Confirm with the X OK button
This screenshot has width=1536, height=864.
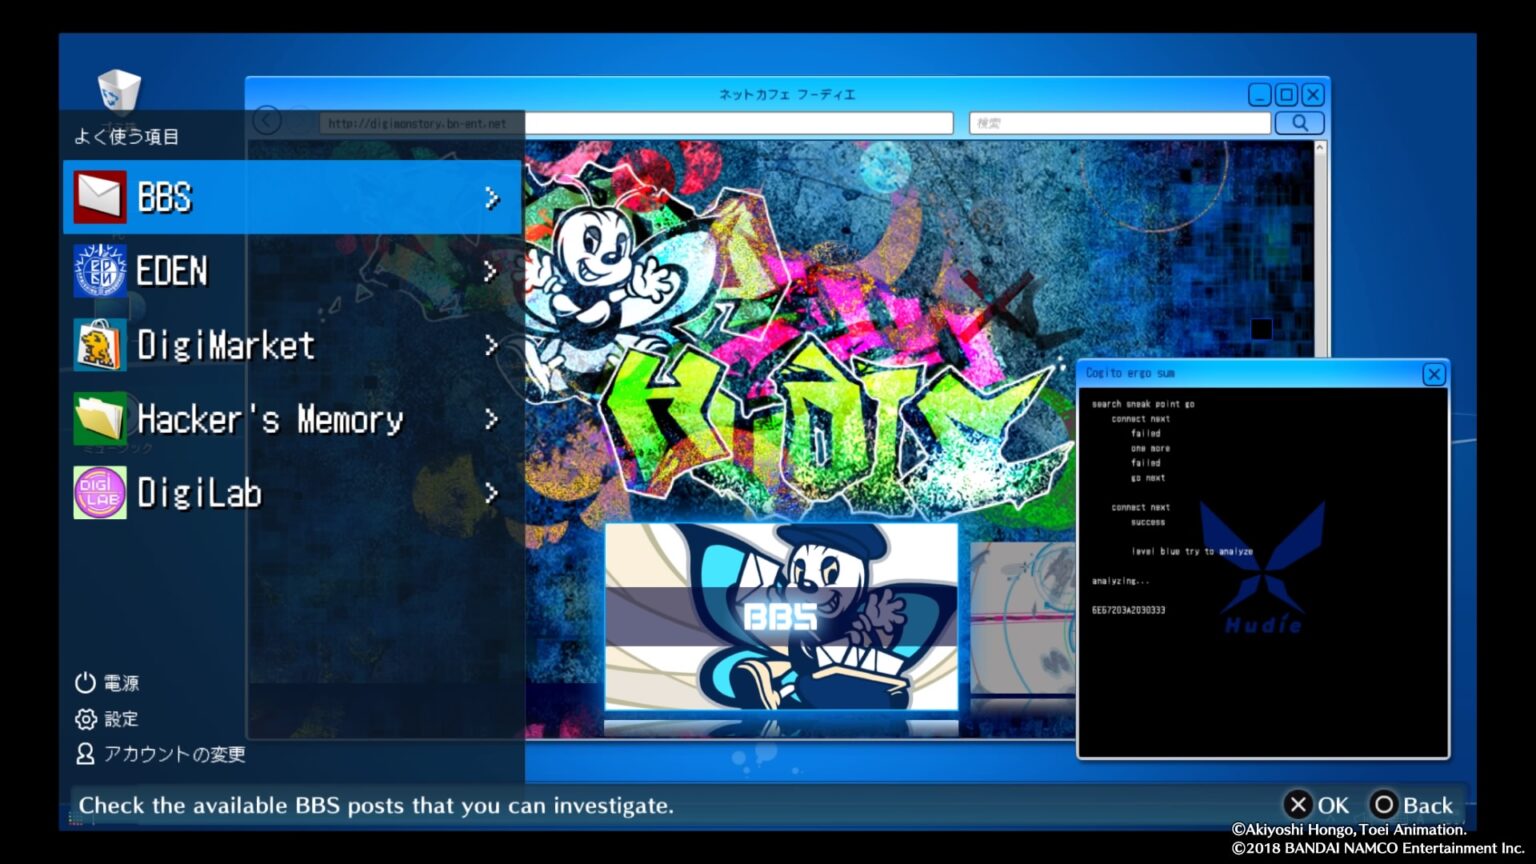1317,805
